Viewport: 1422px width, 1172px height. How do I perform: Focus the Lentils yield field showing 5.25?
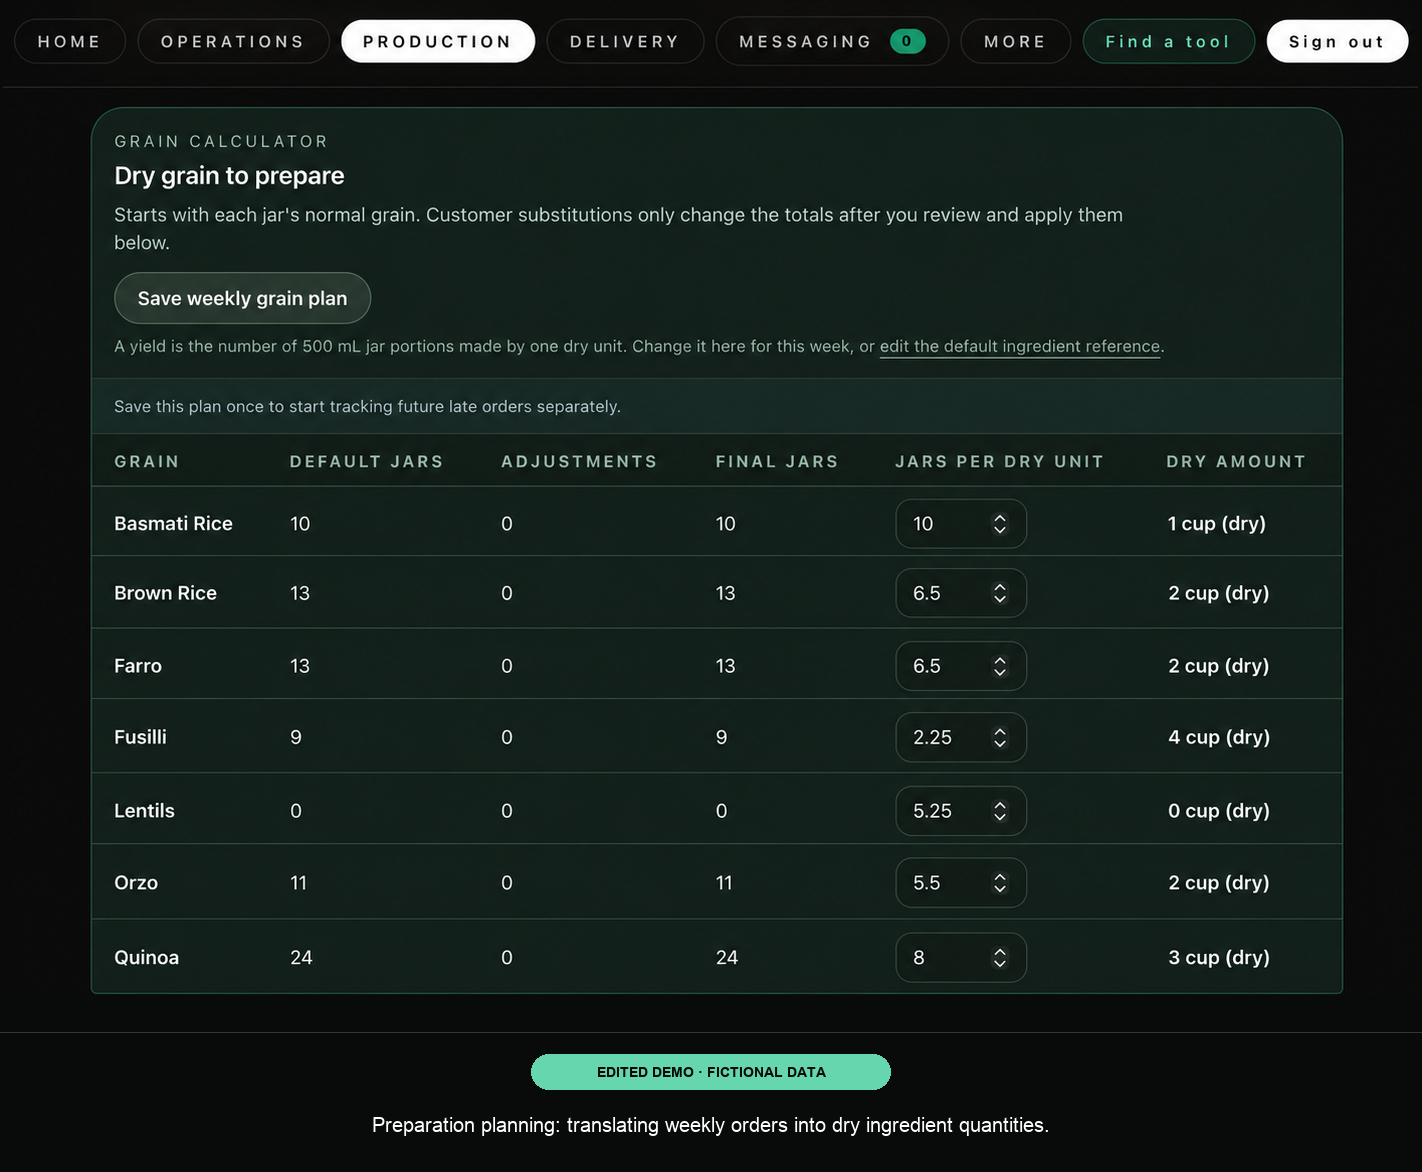pyautogui.click(x=961, y=811)
